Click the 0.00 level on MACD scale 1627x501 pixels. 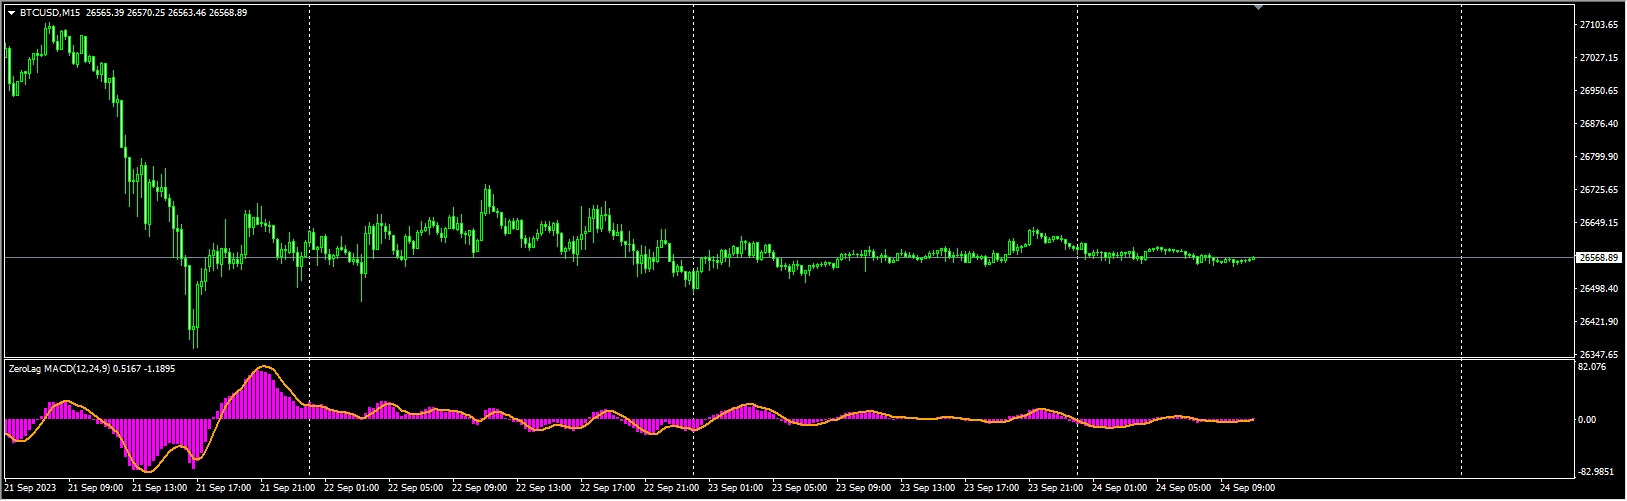click(1586, 420)
